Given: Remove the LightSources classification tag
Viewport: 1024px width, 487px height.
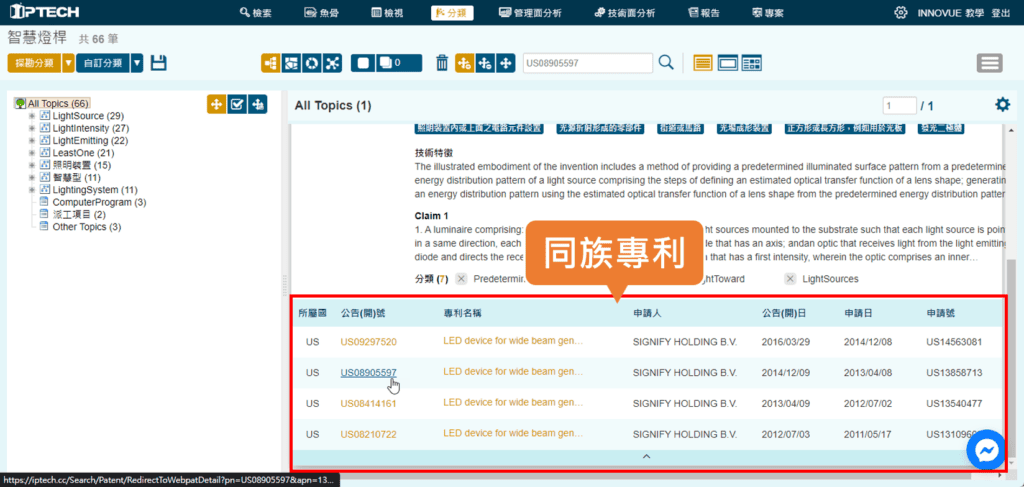Looking at the screenshot, I should [x=789, y=279].
